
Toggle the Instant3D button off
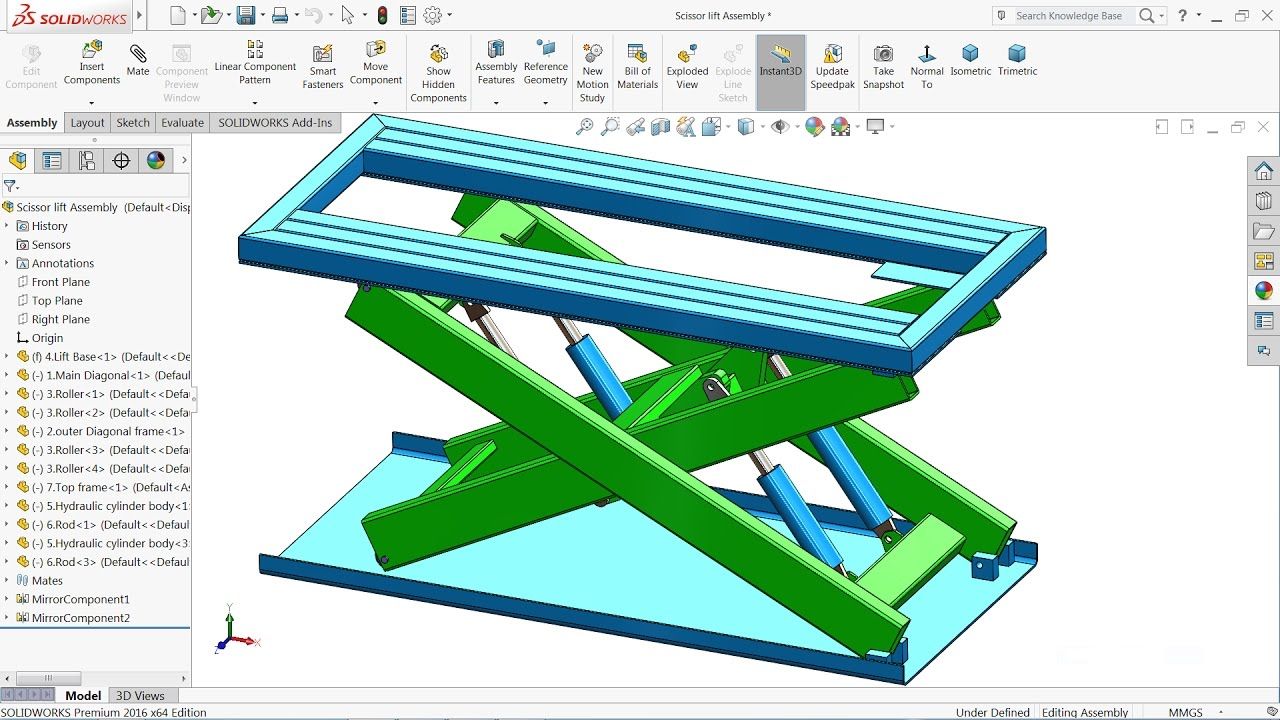[x=781, y=72]
